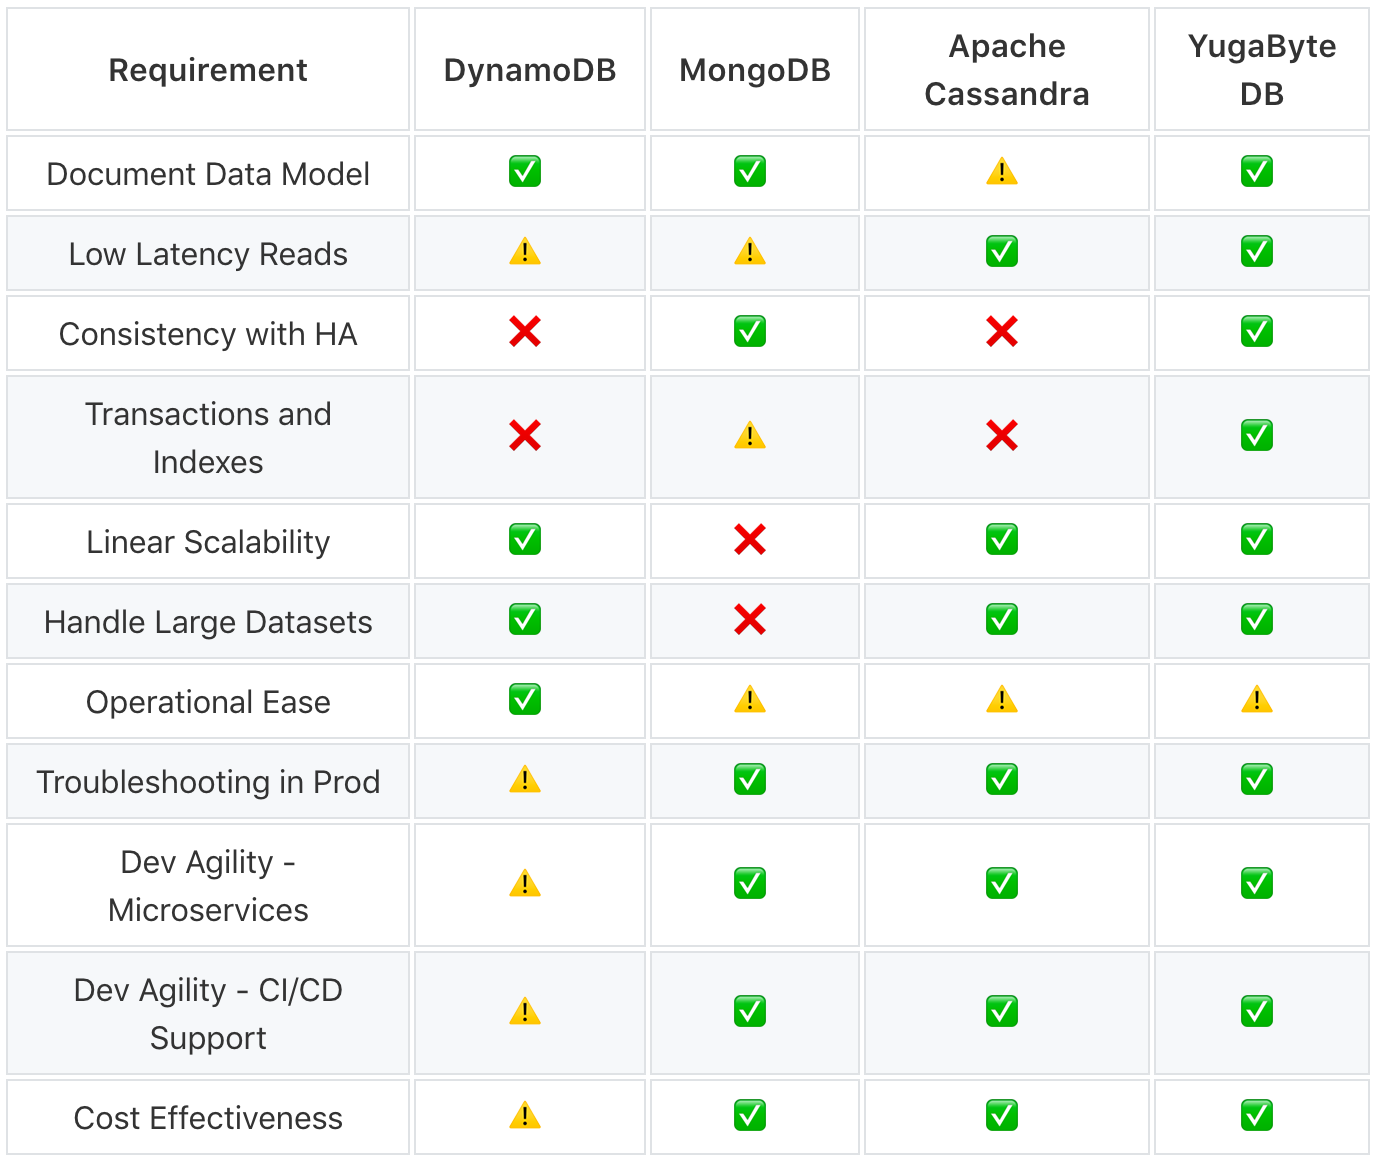The image size is (1378, 1168).
Task: Click the Linear Scalability row label
Action: click(208, 542)
